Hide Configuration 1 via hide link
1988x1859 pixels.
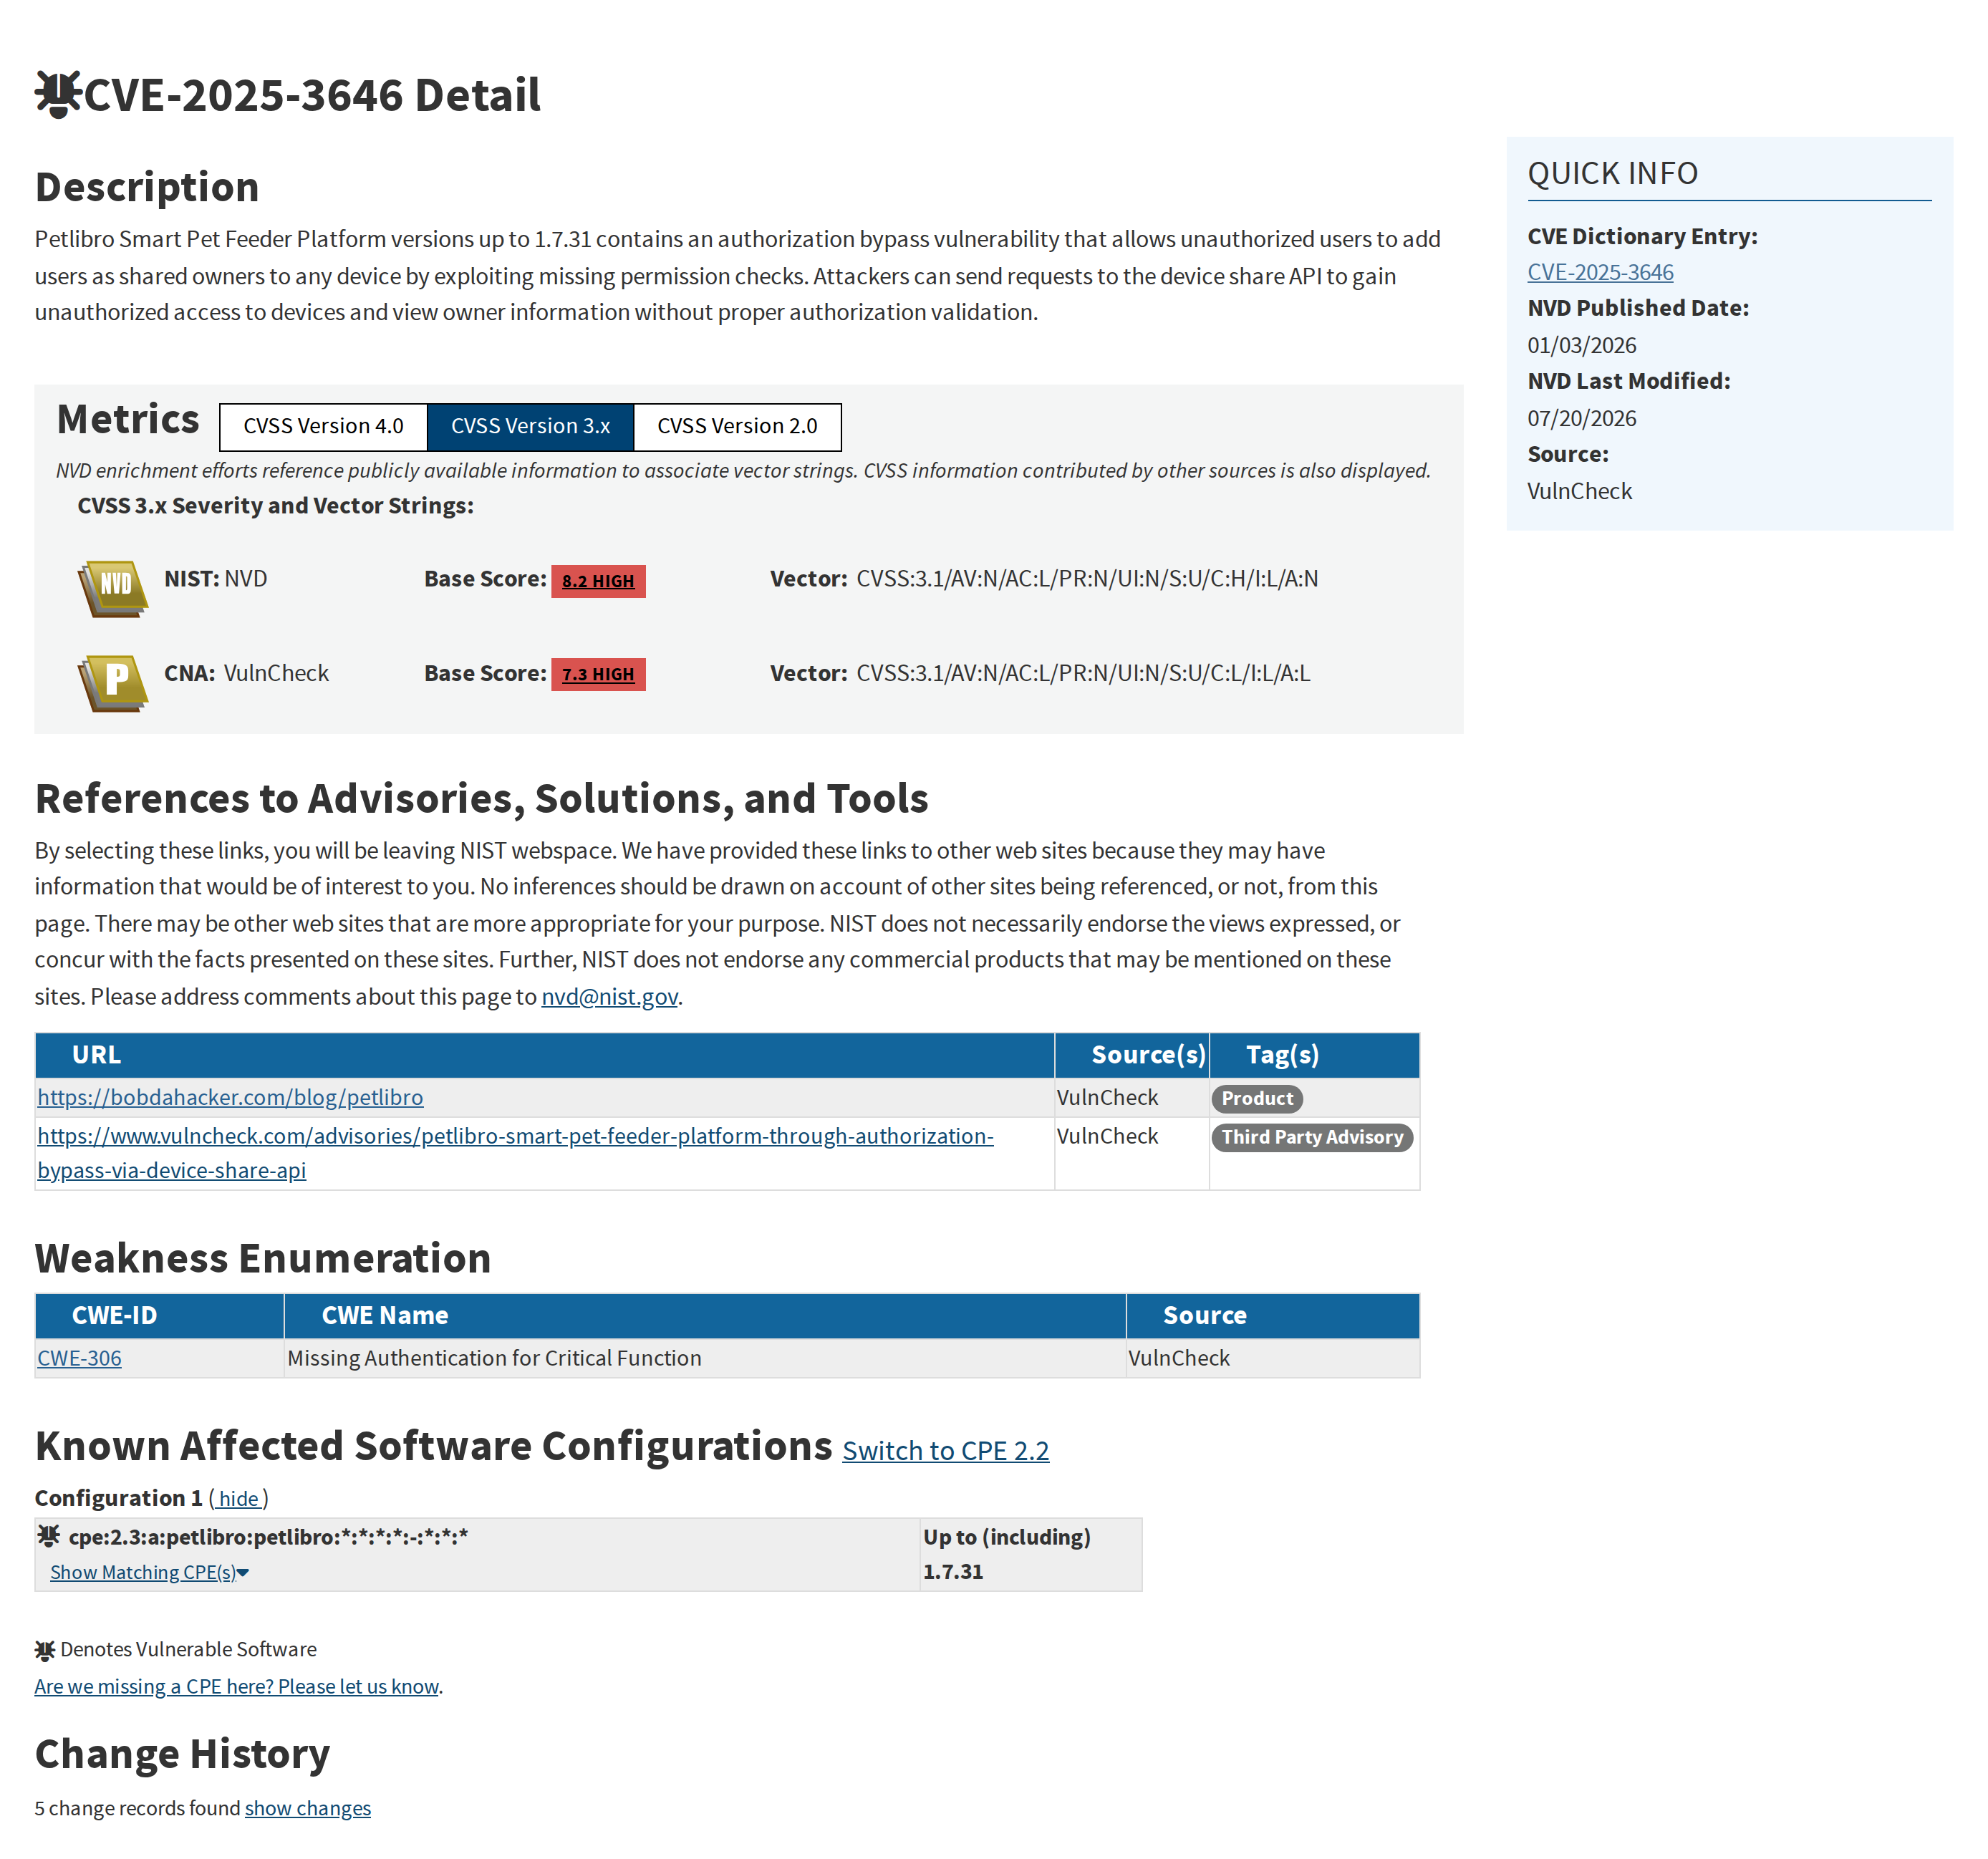click(x=239, y=1498)
